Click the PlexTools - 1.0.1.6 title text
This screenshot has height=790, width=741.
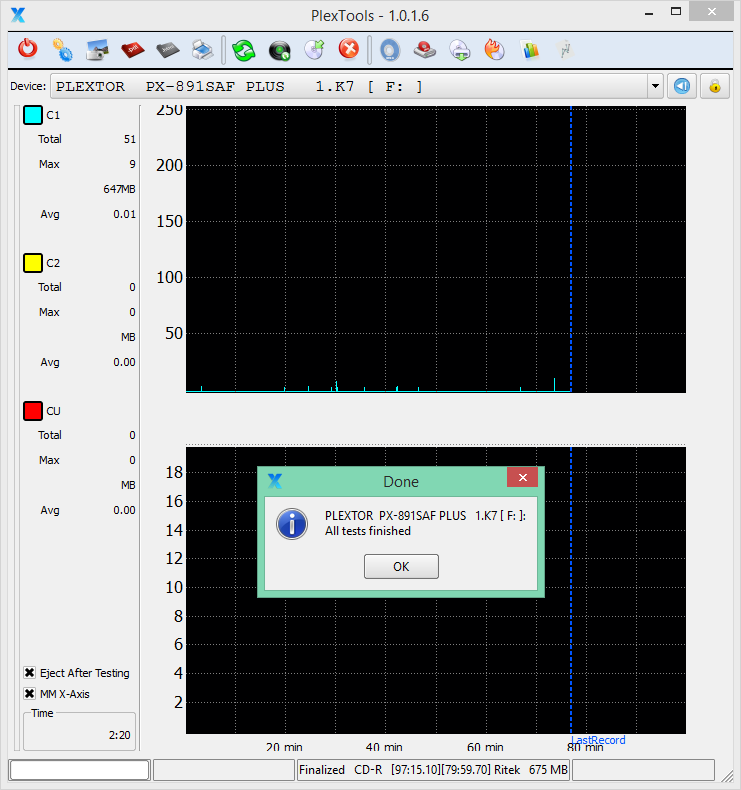point(370,16)
